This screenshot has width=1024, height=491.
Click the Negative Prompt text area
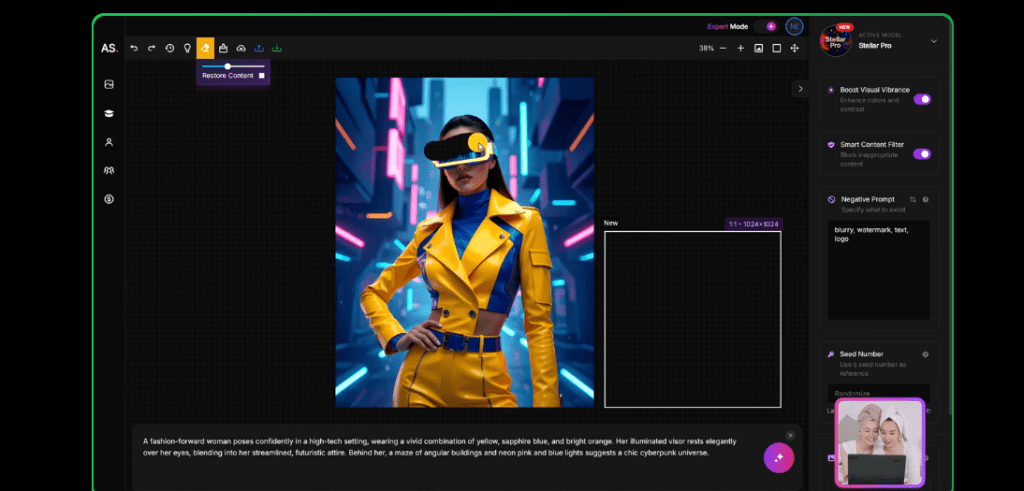pos(879,270)
